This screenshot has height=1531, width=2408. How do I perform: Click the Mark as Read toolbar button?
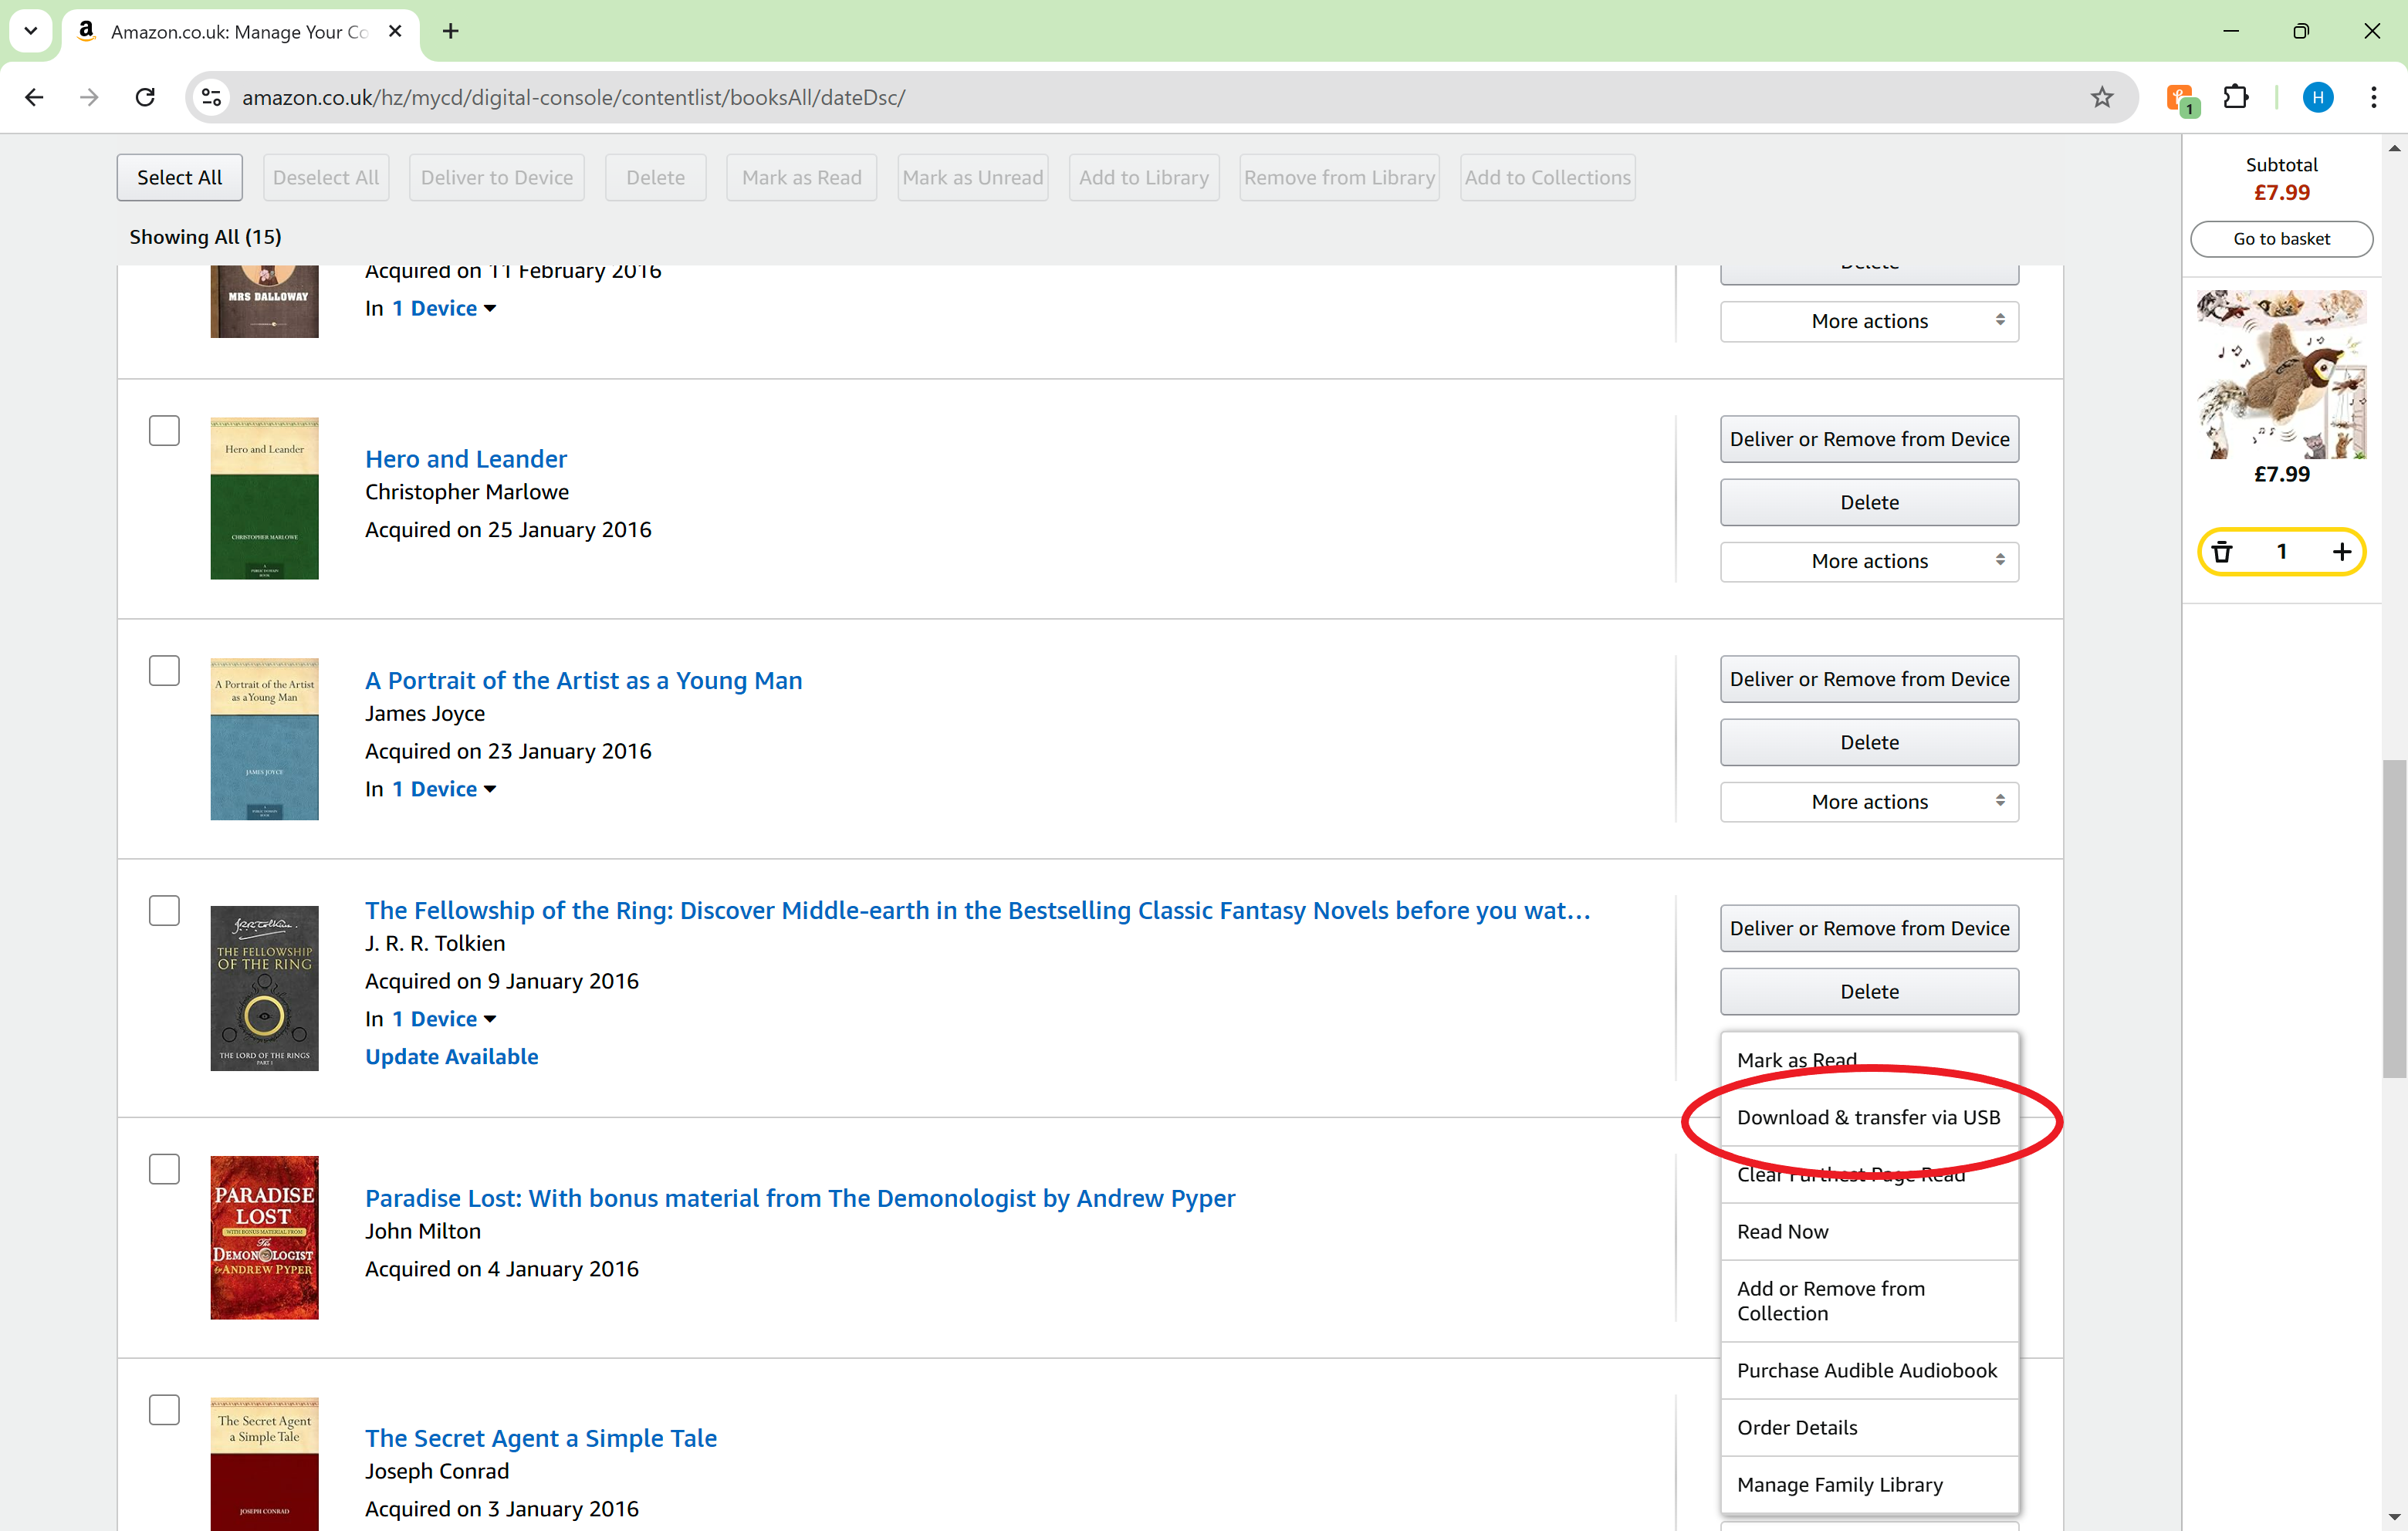[802, 177]
